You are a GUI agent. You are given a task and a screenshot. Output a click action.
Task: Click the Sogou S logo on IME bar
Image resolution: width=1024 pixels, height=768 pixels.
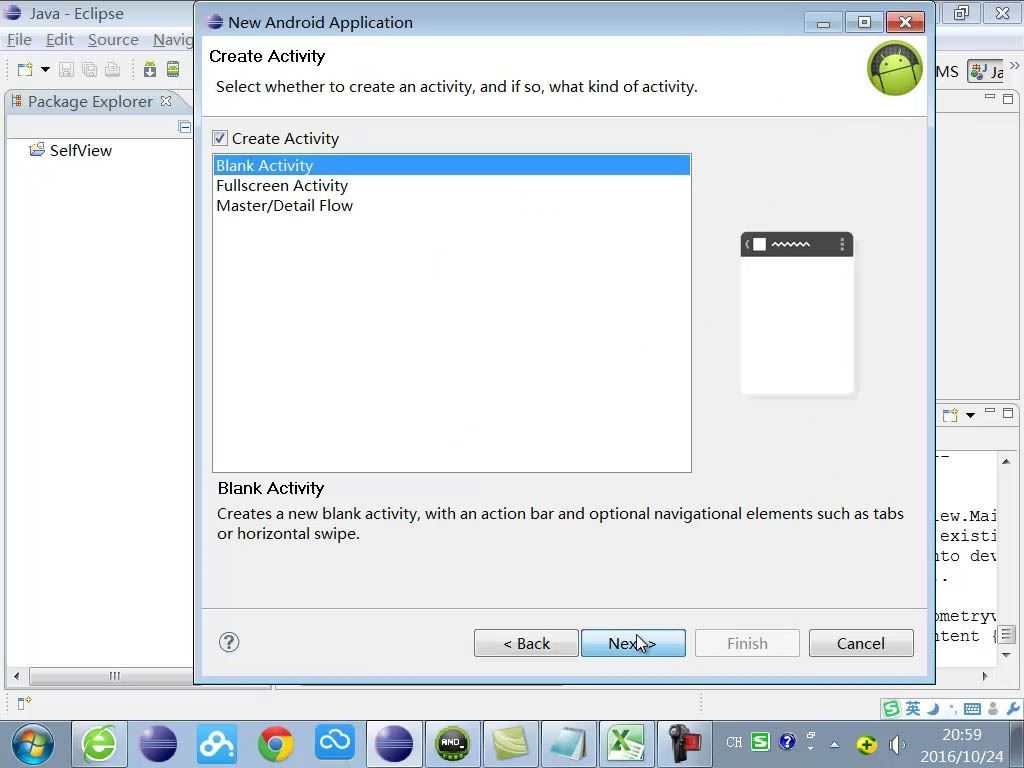coord(891,709)
